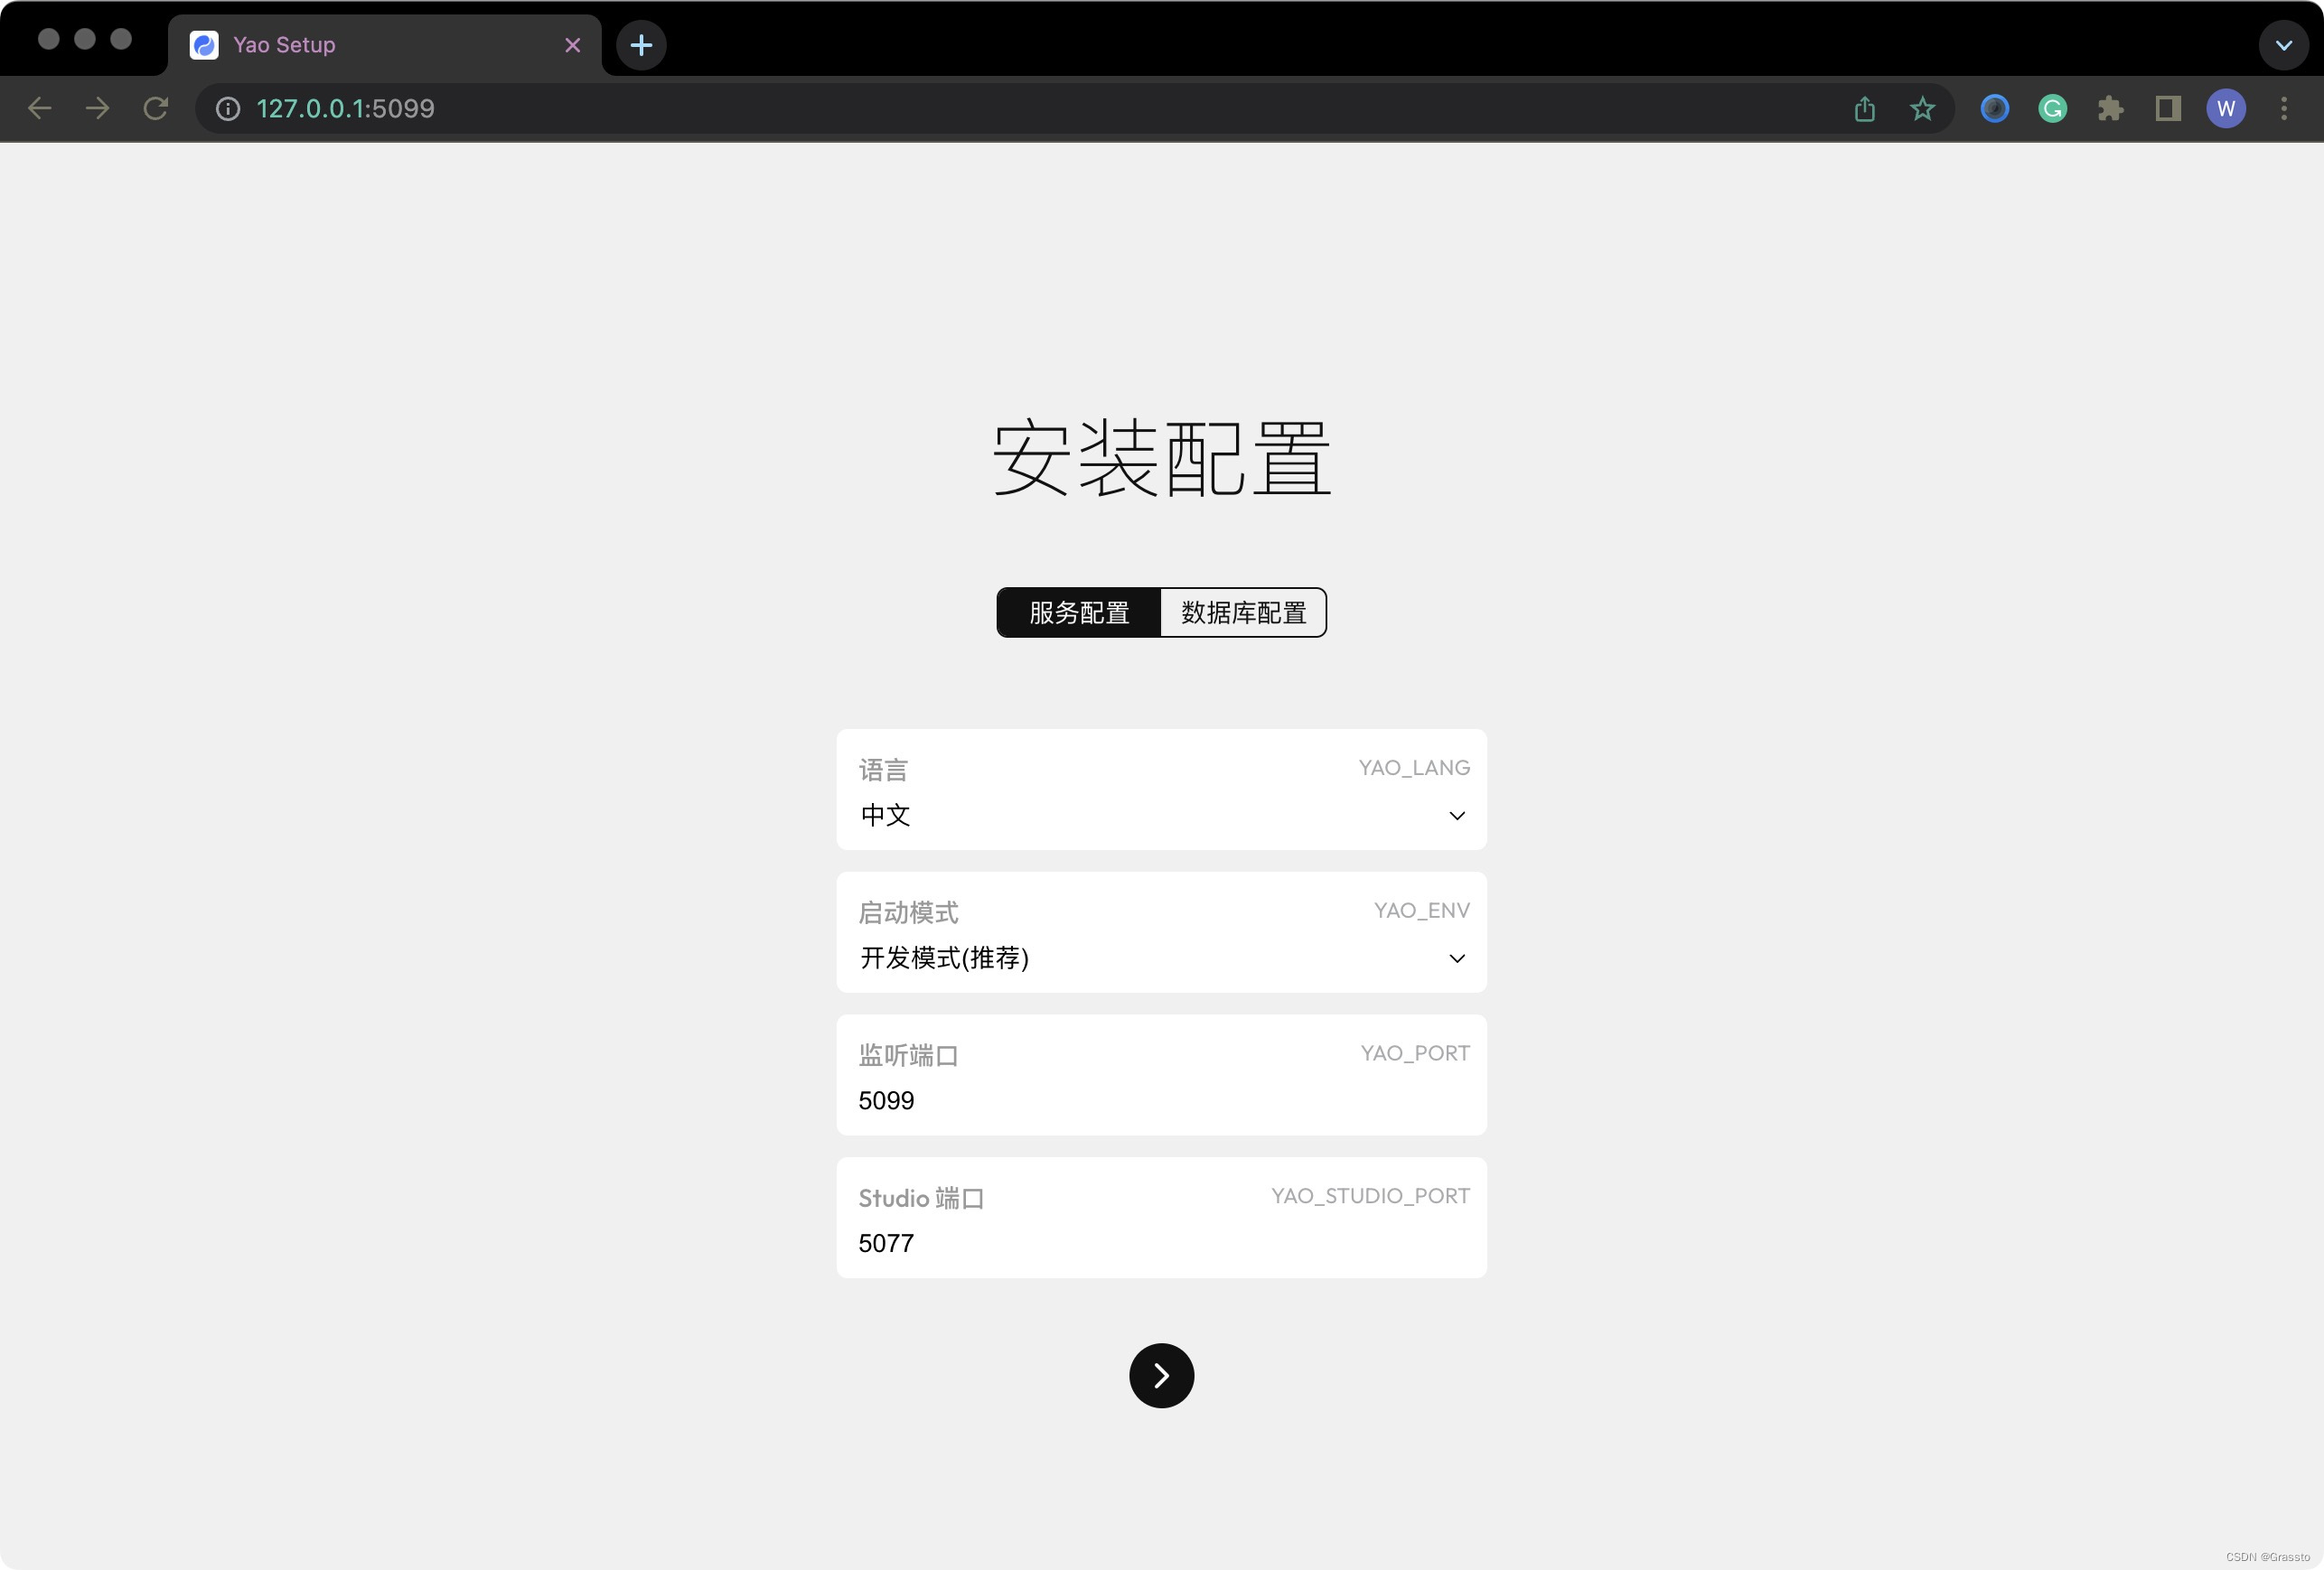This screenshot has height=1570, width=2324.
Task: Expand the tab search chevron
Action: coord(2284,45)
